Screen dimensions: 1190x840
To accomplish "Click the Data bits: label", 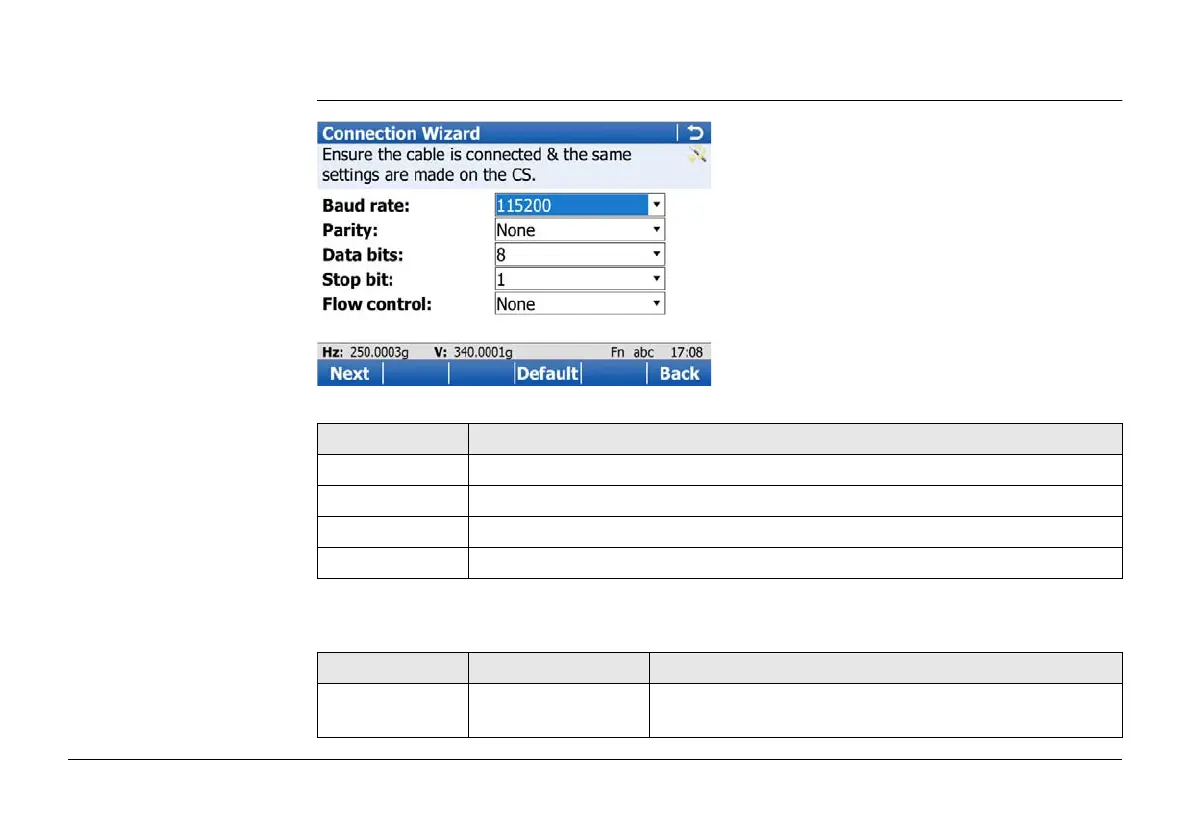I will 363,255.
